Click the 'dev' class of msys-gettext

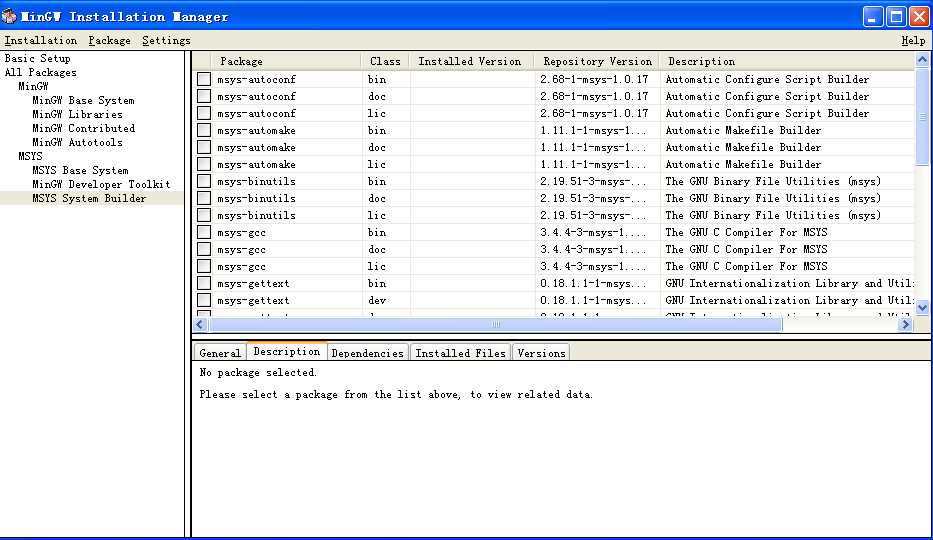[x=377, y=300]
